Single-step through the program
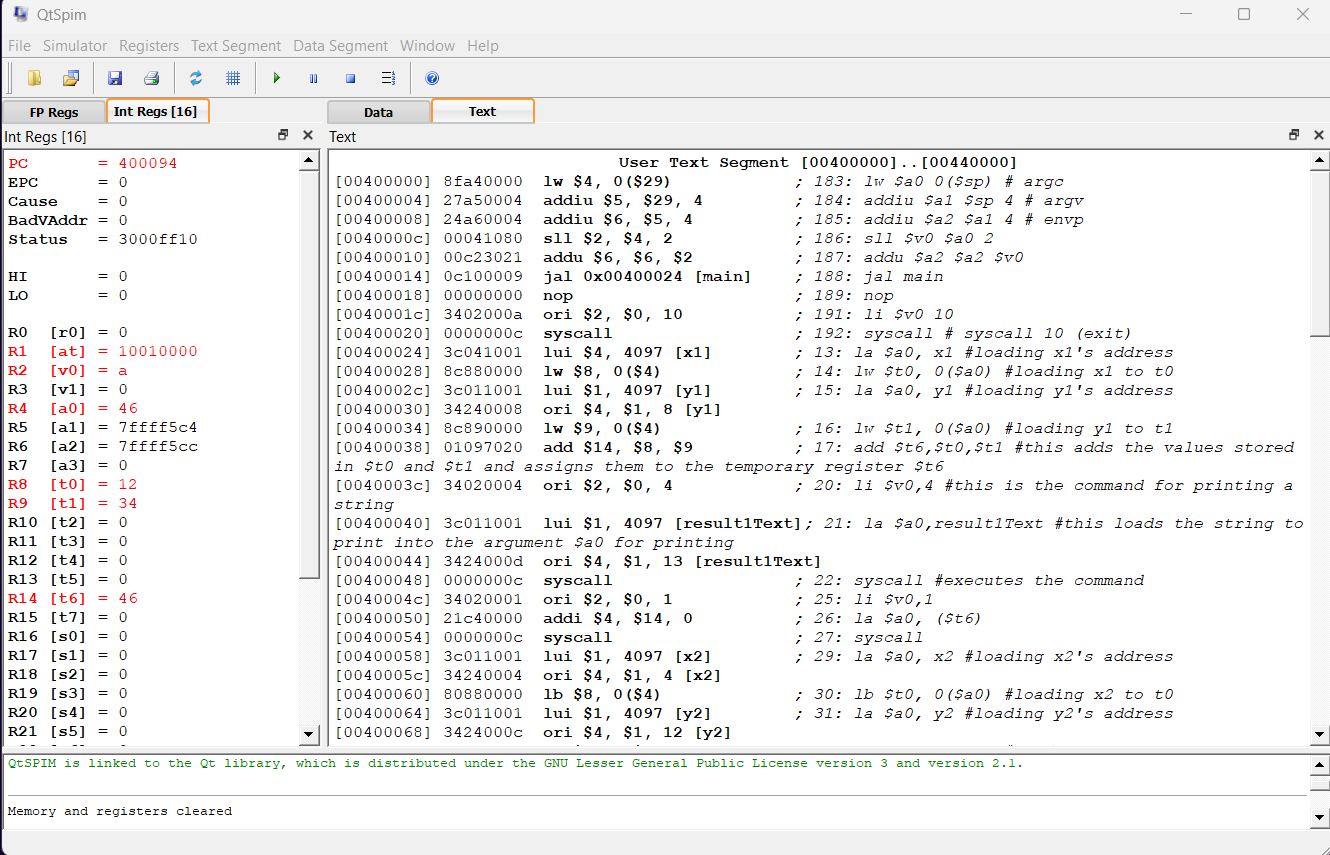 point(389,77)
